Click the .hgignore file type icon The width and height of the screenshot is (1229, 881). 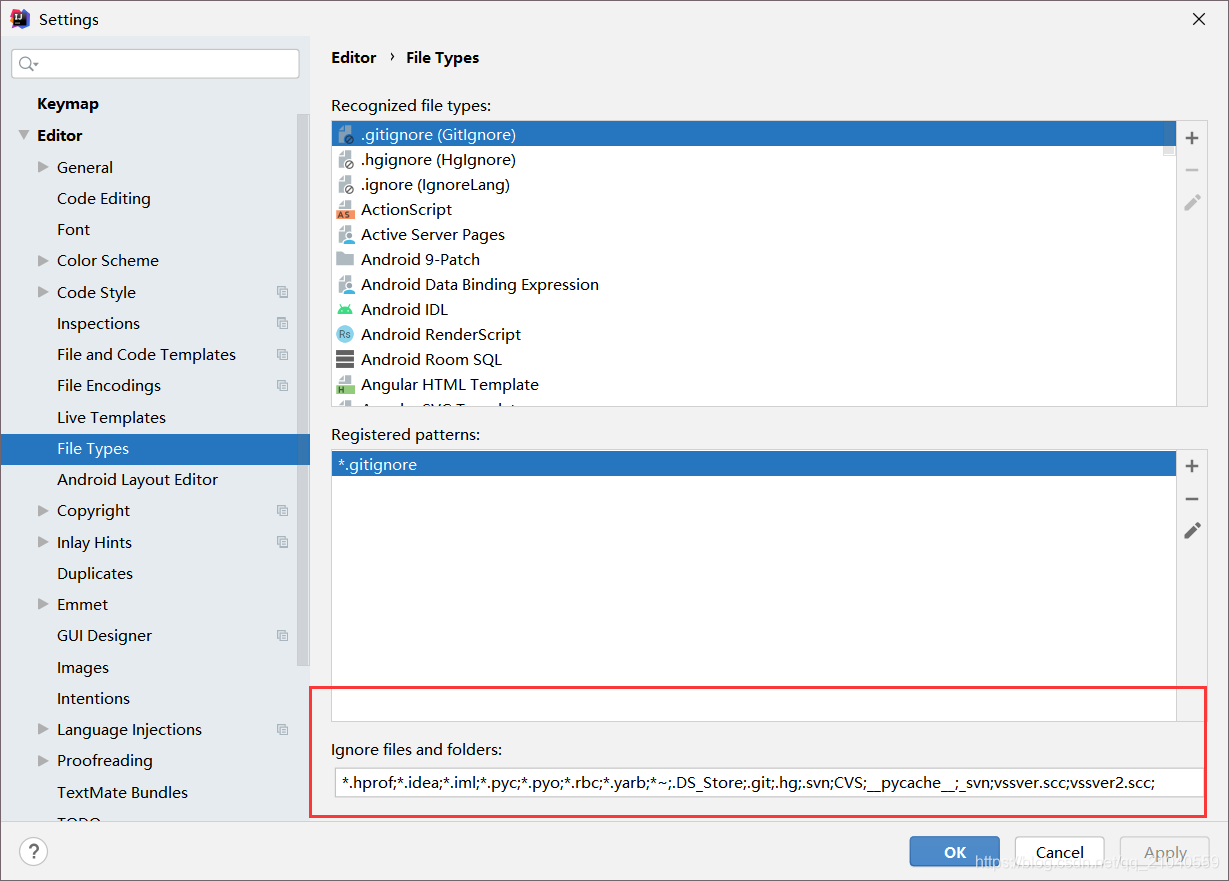(x=345, y=160)
